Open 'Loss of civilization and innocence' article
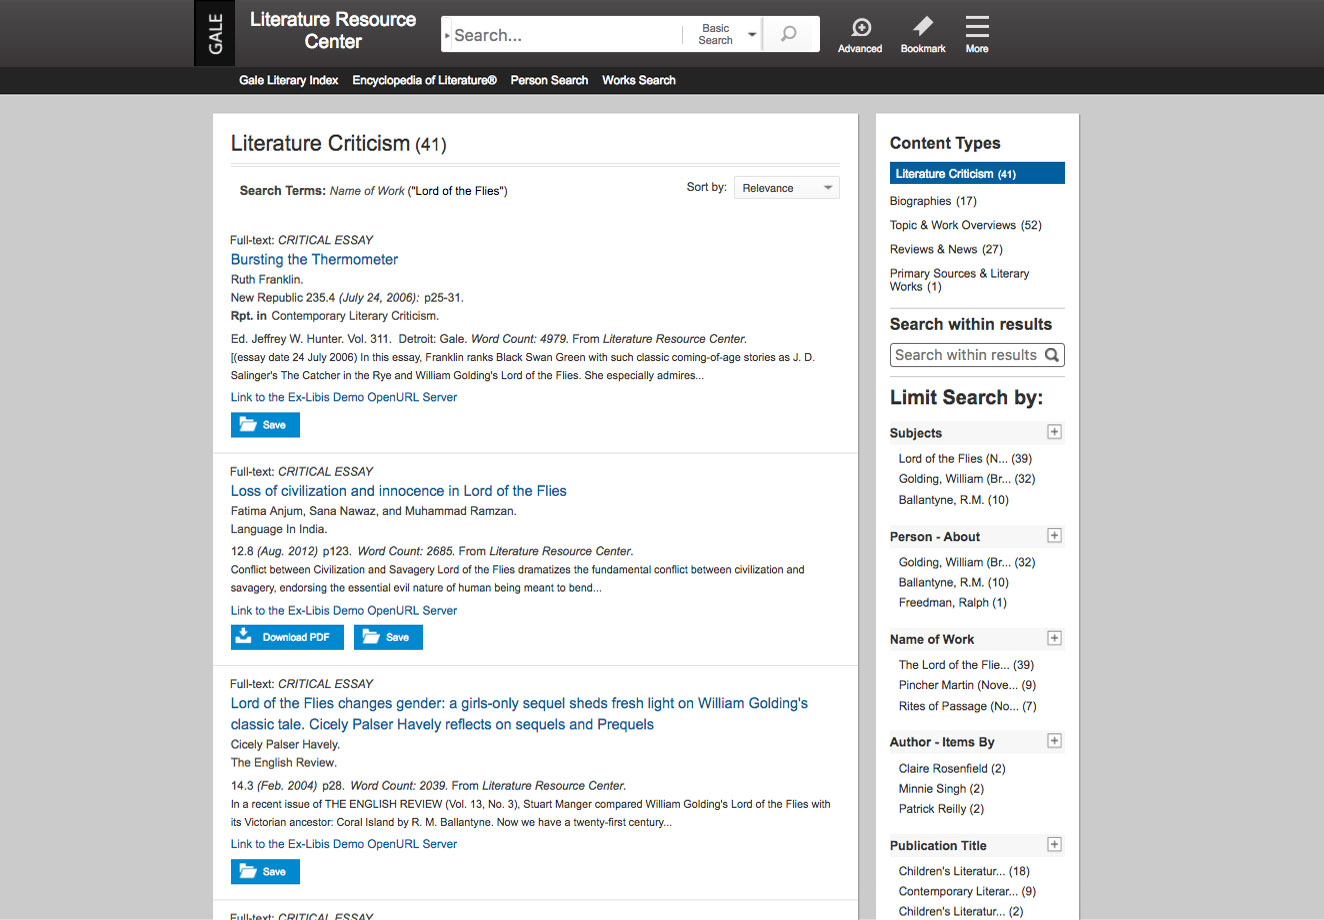Viewport: 1324px width, 920px height. (x=398, y=491)
